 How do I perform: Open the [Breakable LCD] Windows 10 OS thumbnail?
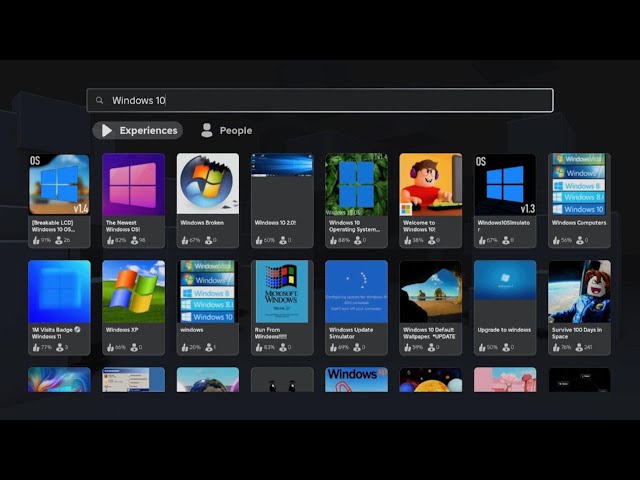pos(59,184)
